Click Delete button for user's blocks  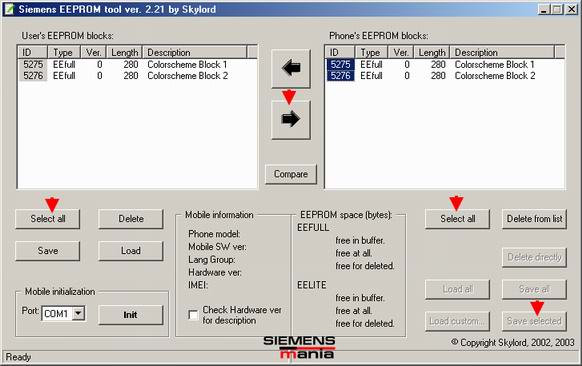click(x=131, y=219)
